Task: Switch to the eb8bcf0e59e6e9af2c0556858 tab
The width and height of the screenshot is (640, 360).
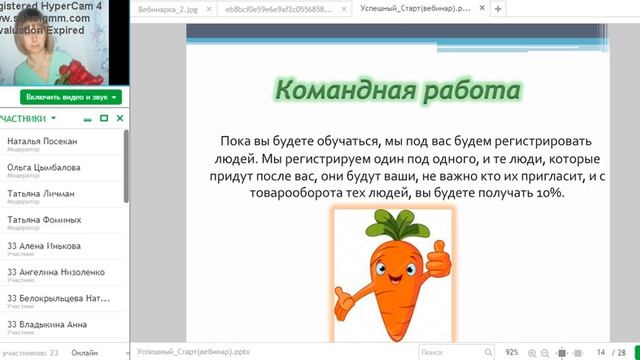Action: [279, 9]
